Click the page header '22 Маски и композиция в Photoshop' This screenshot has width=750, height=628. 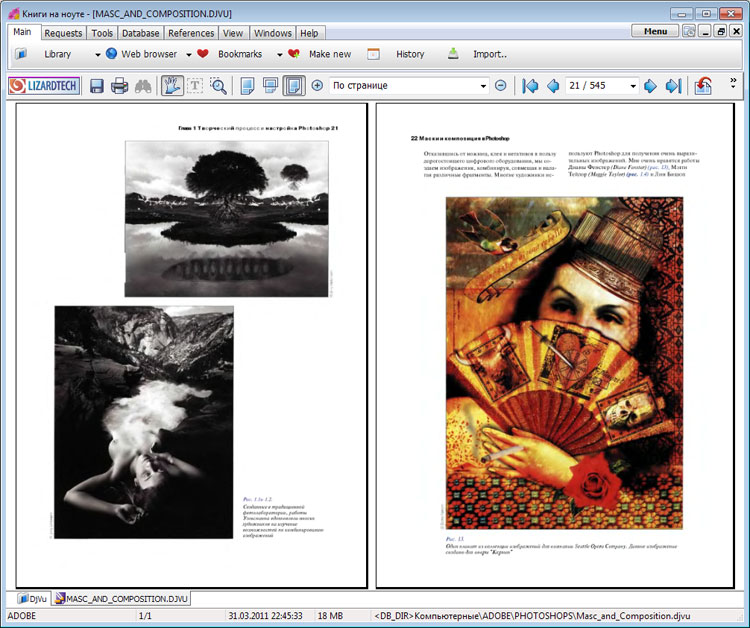(460, 138)
